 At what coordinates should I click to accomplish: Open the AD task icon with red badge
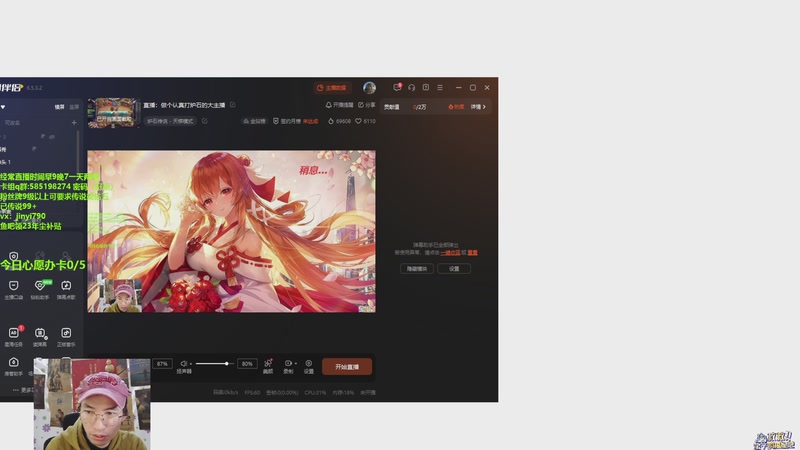coord(14,336)
